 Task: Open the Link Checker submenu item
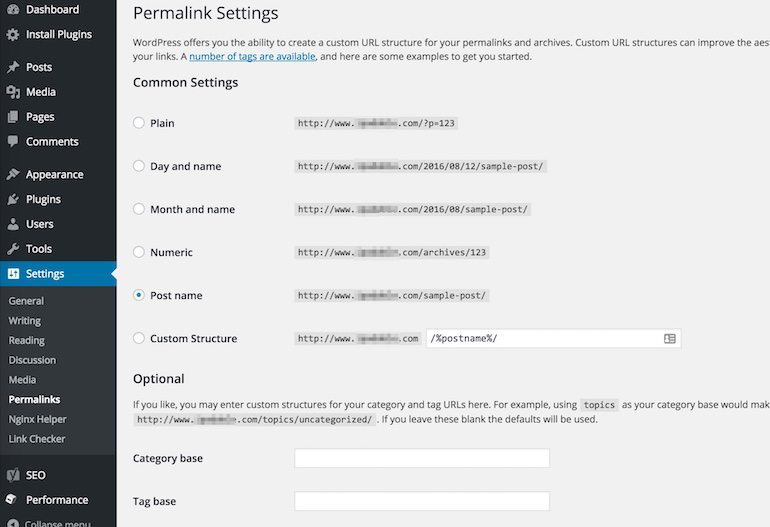(x=37, y=439)
